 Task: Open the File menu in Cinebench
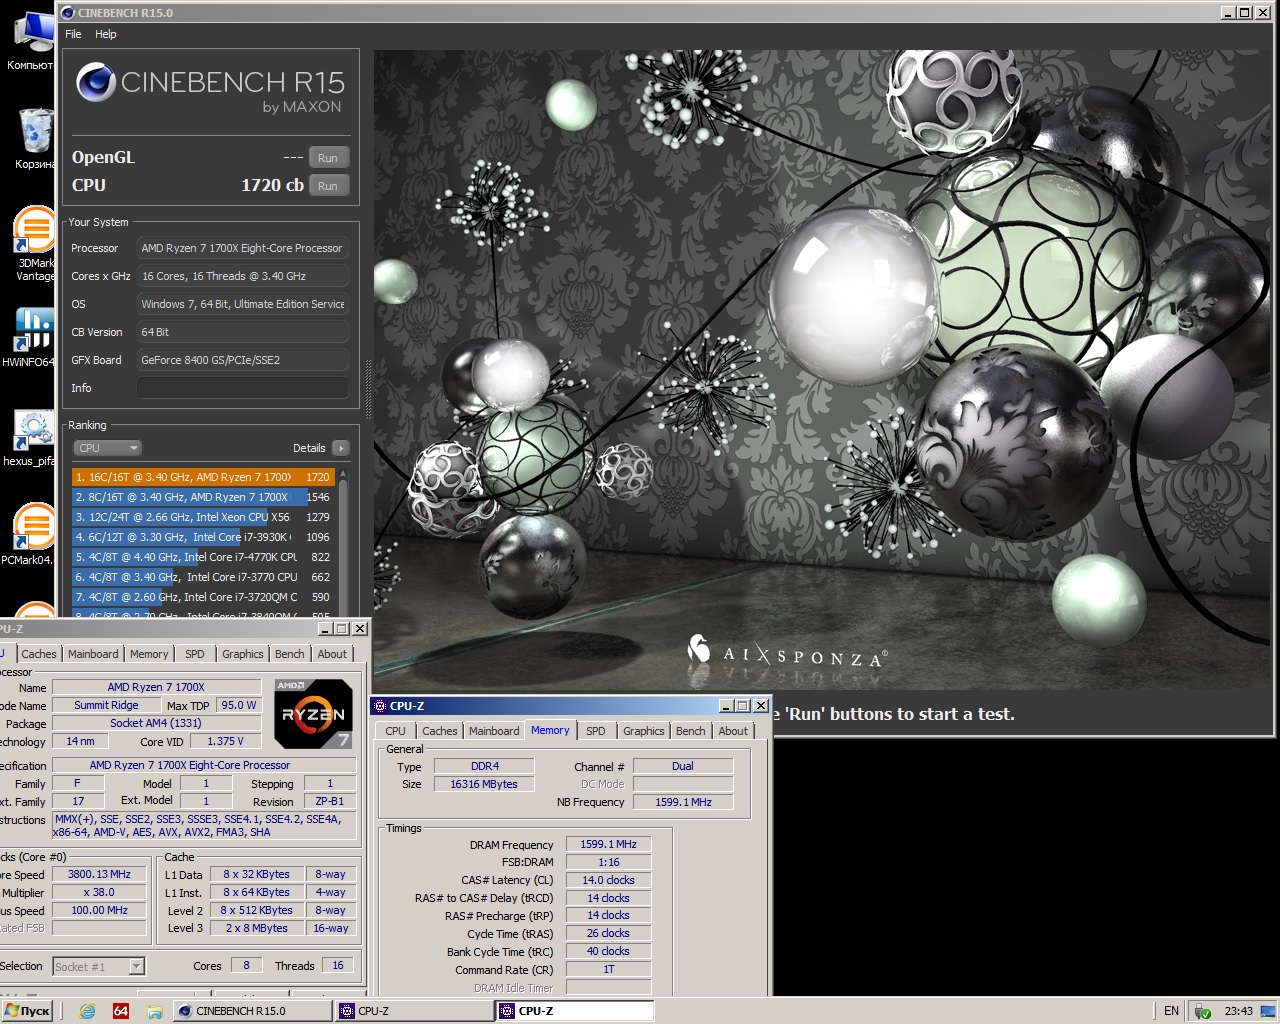[x=73, y=34]
